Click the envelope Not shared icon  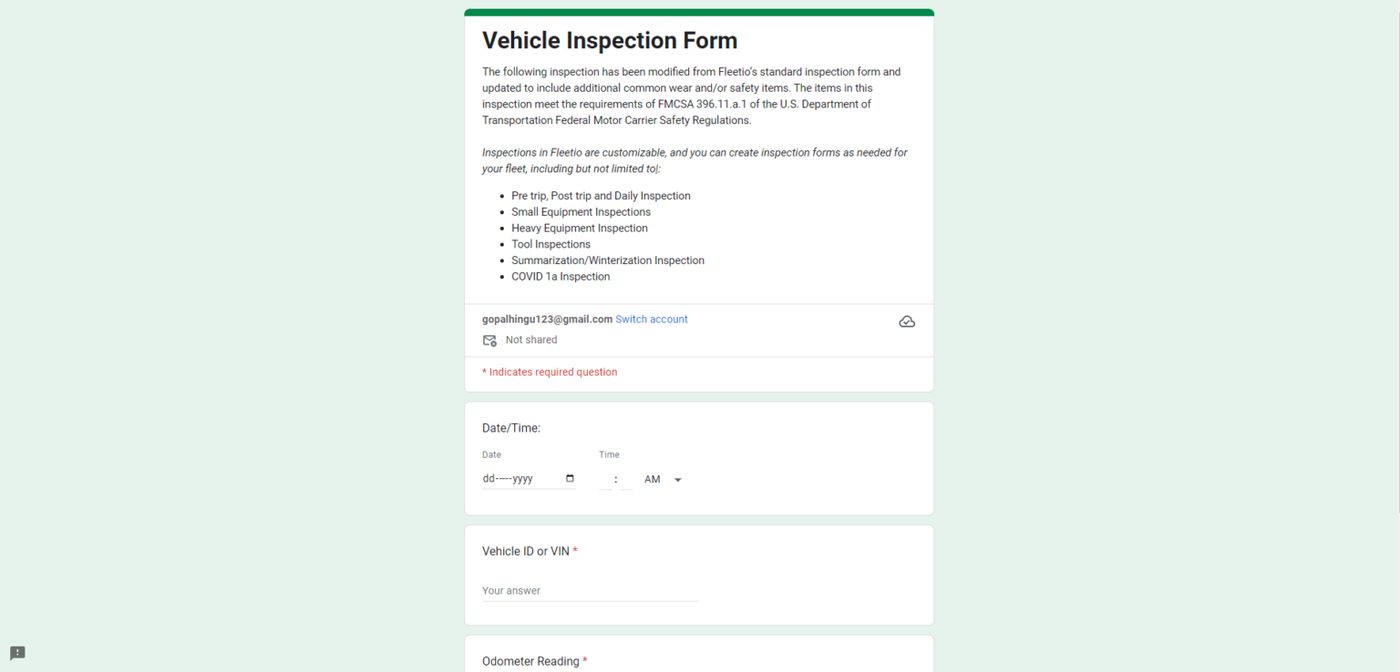[490, 340]
